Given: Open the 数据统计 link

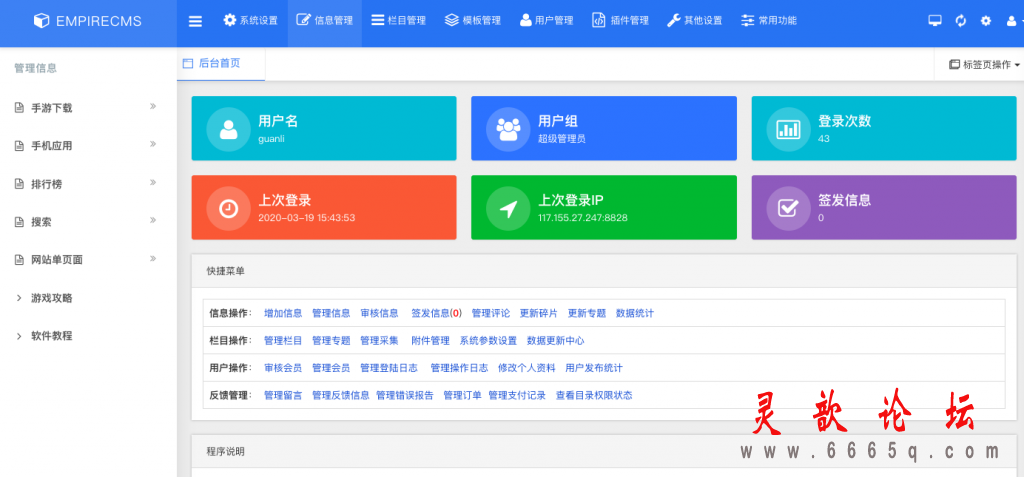Looking at the screenshot, I should point(635,313).
